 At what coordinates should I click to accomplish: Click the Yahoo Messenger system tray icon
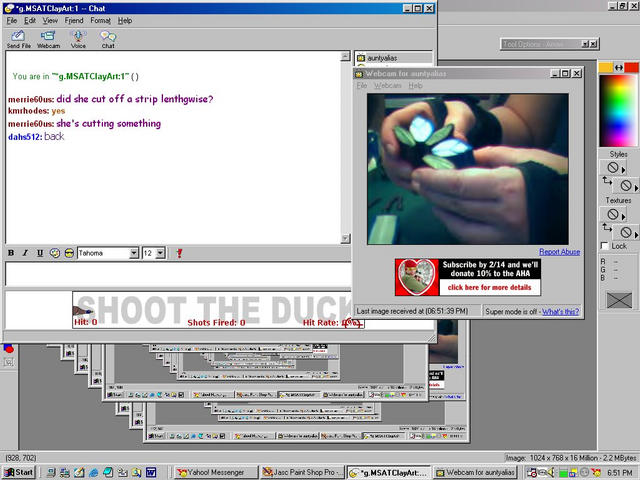coord(596,472)
